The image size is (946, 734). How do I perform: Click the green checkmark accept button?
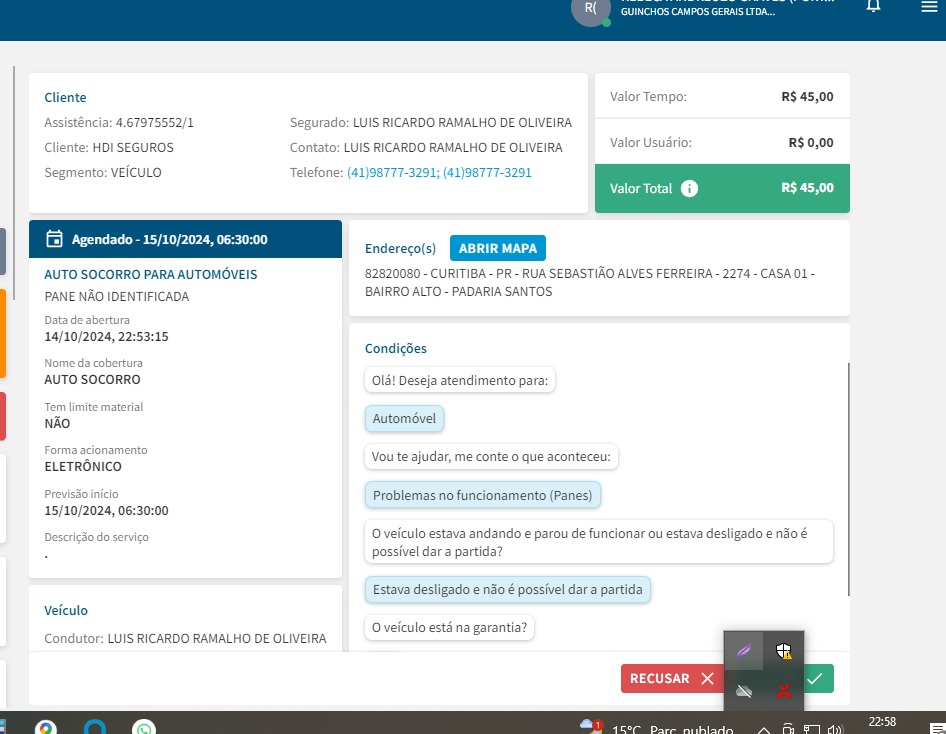pos(819,679)
